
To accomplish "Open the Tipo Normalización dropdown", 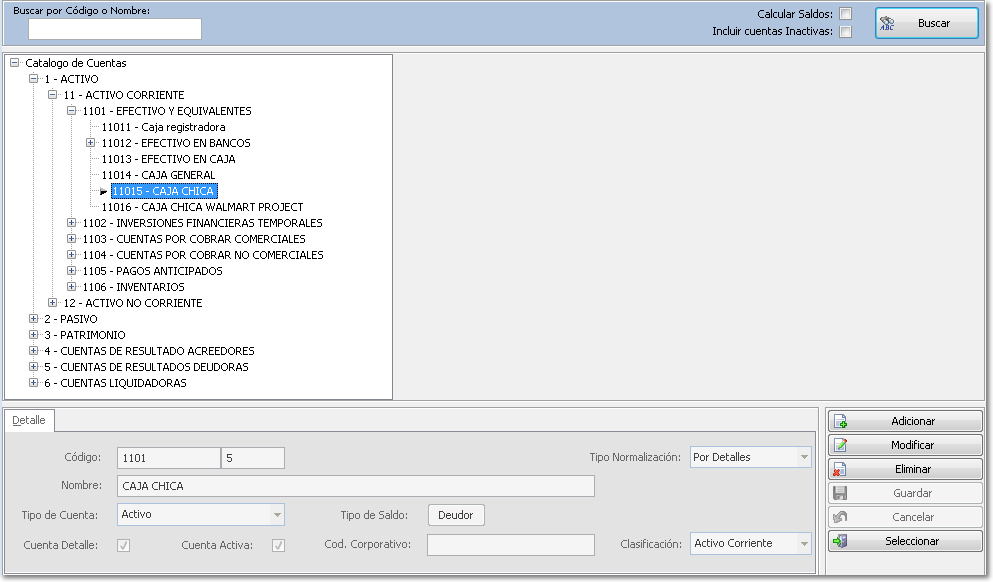I will [806, 456].
